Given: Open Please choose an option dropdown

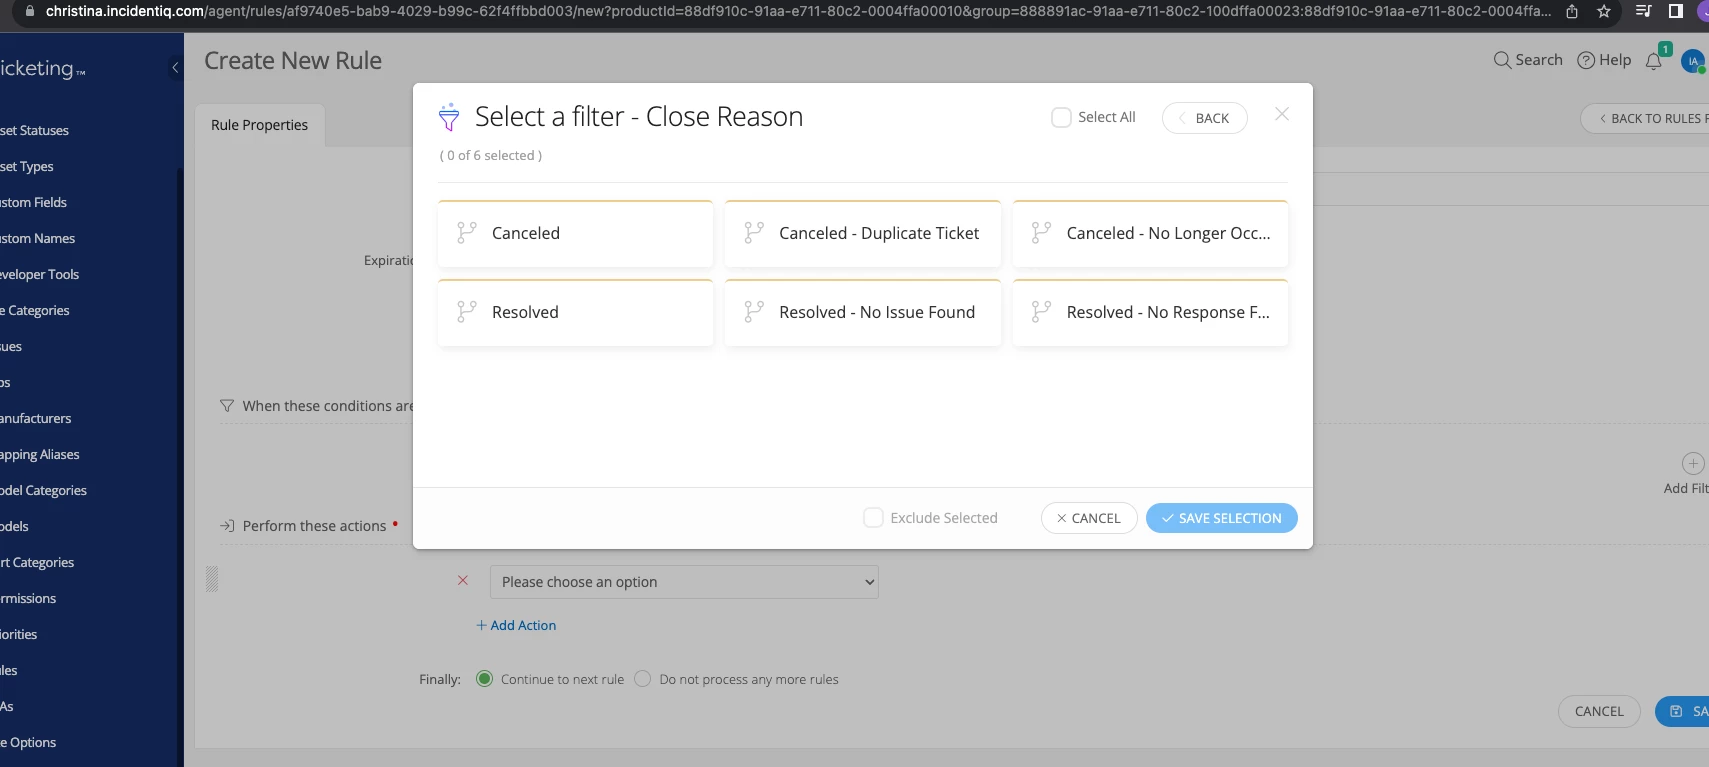Looking at the screenshot, I should point(684,582).
